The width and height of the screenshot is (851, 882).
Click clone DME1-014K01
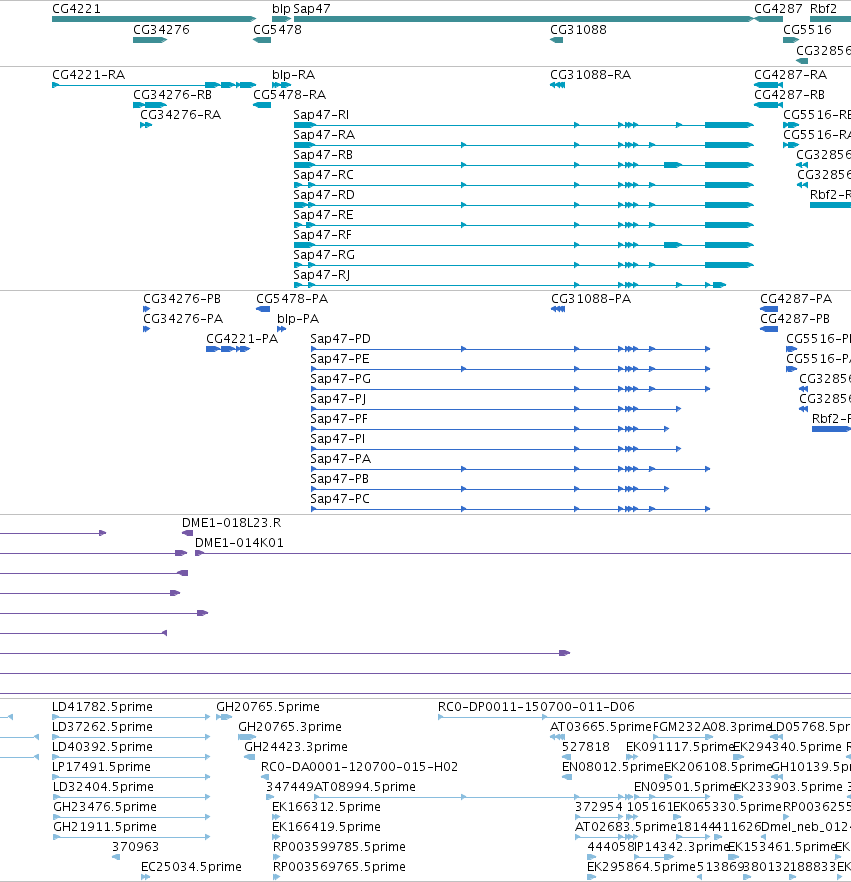click(239, 543)
